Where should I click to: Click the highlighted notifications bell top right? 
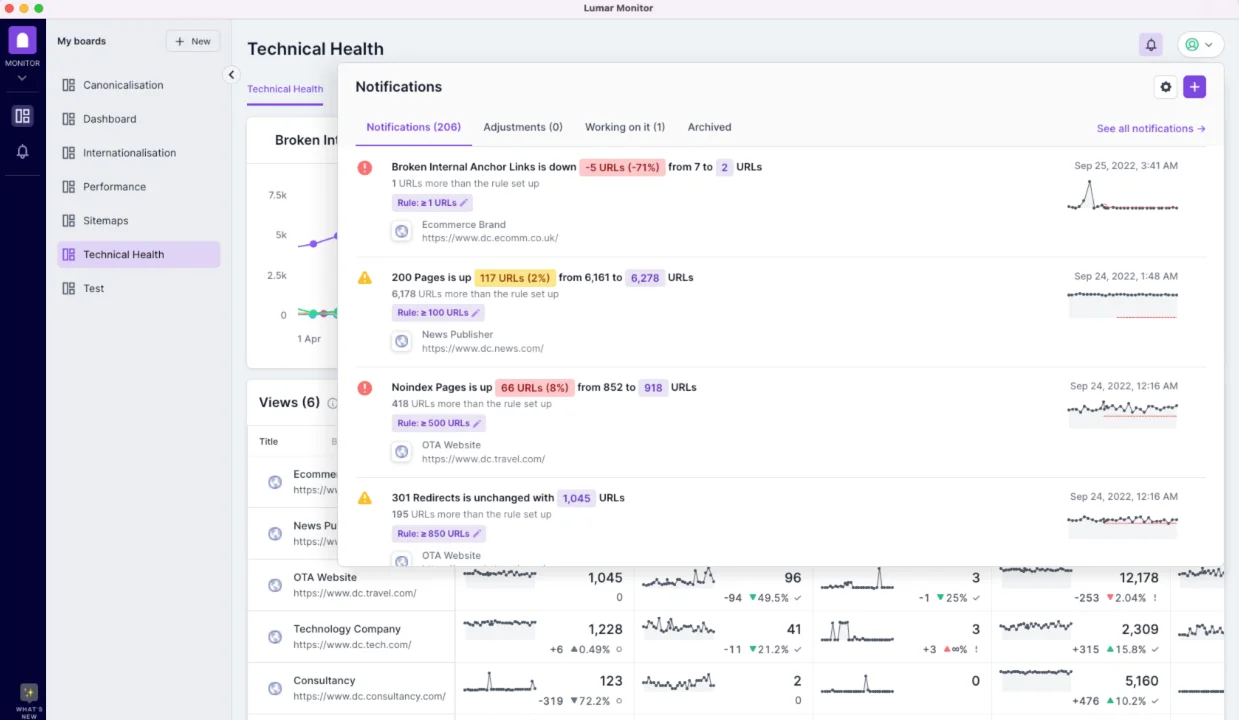(1150, 44)
